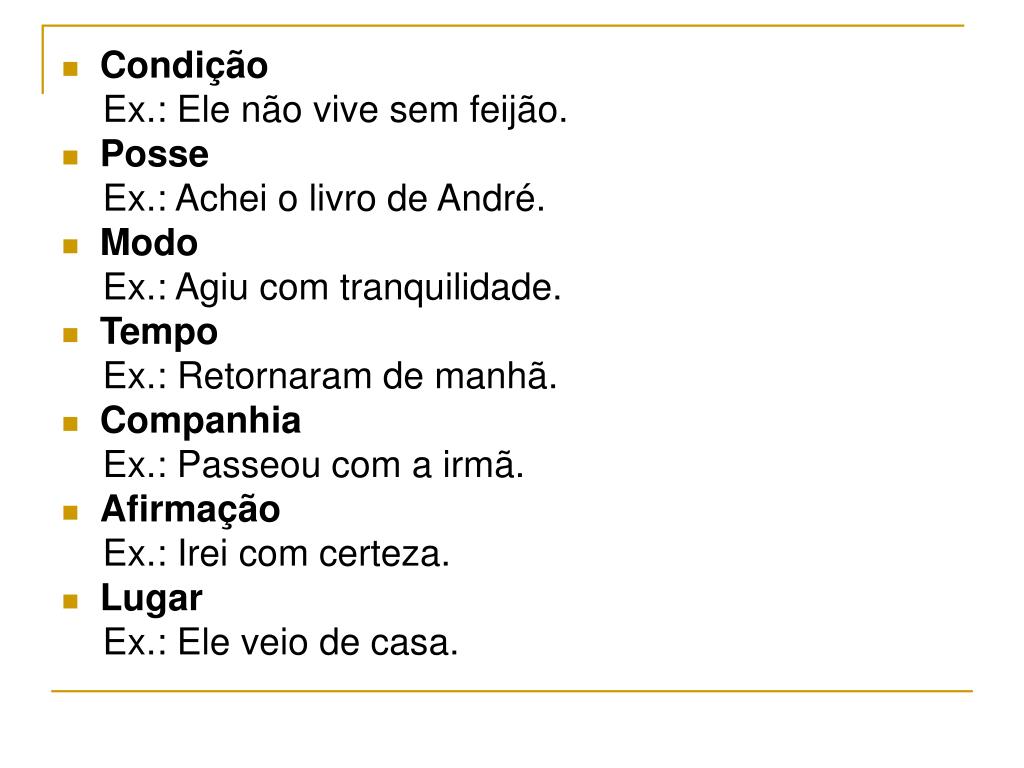Select the heading Companhia
1024x768 pixels.
tap(200, 421)
